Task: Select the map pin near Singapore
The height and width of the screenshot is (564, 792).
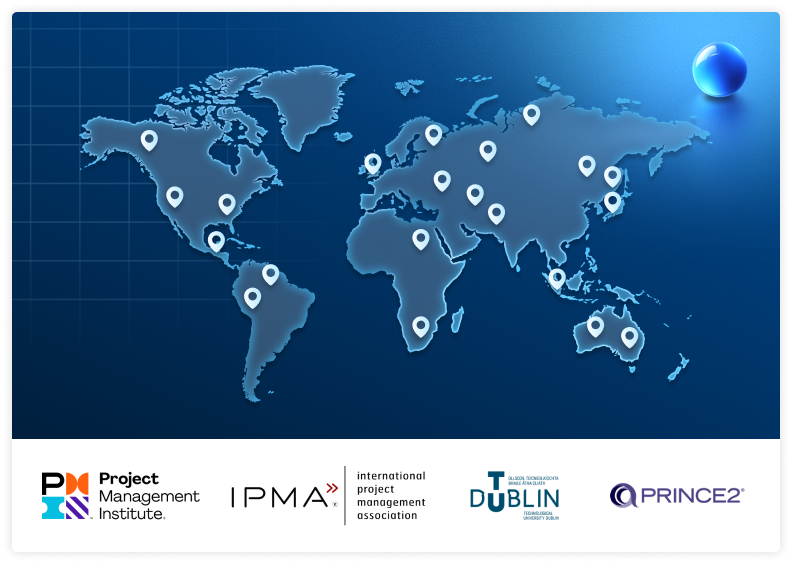Action: point(557,279)
